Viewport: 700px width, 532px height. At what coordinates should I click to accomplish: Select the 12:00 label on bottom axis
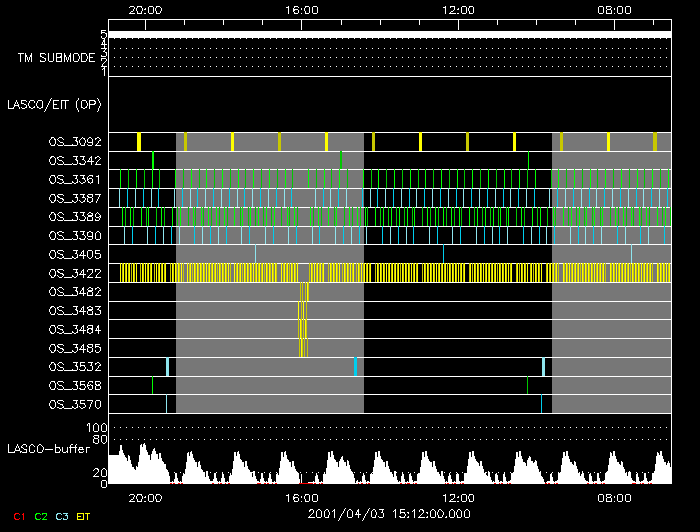pos(457,497)
